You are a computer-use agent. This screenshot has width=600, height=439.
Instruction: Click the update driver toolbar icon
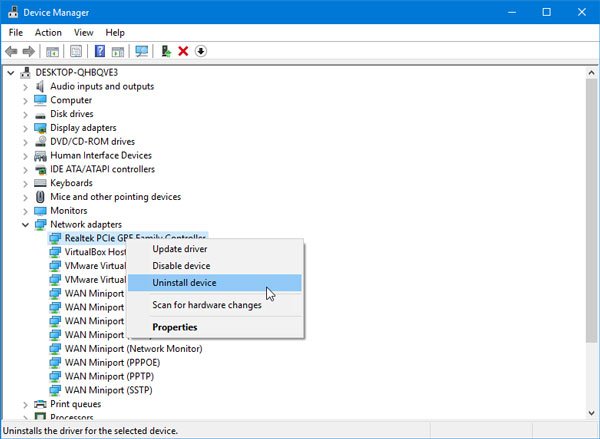[x=166, y=51]
